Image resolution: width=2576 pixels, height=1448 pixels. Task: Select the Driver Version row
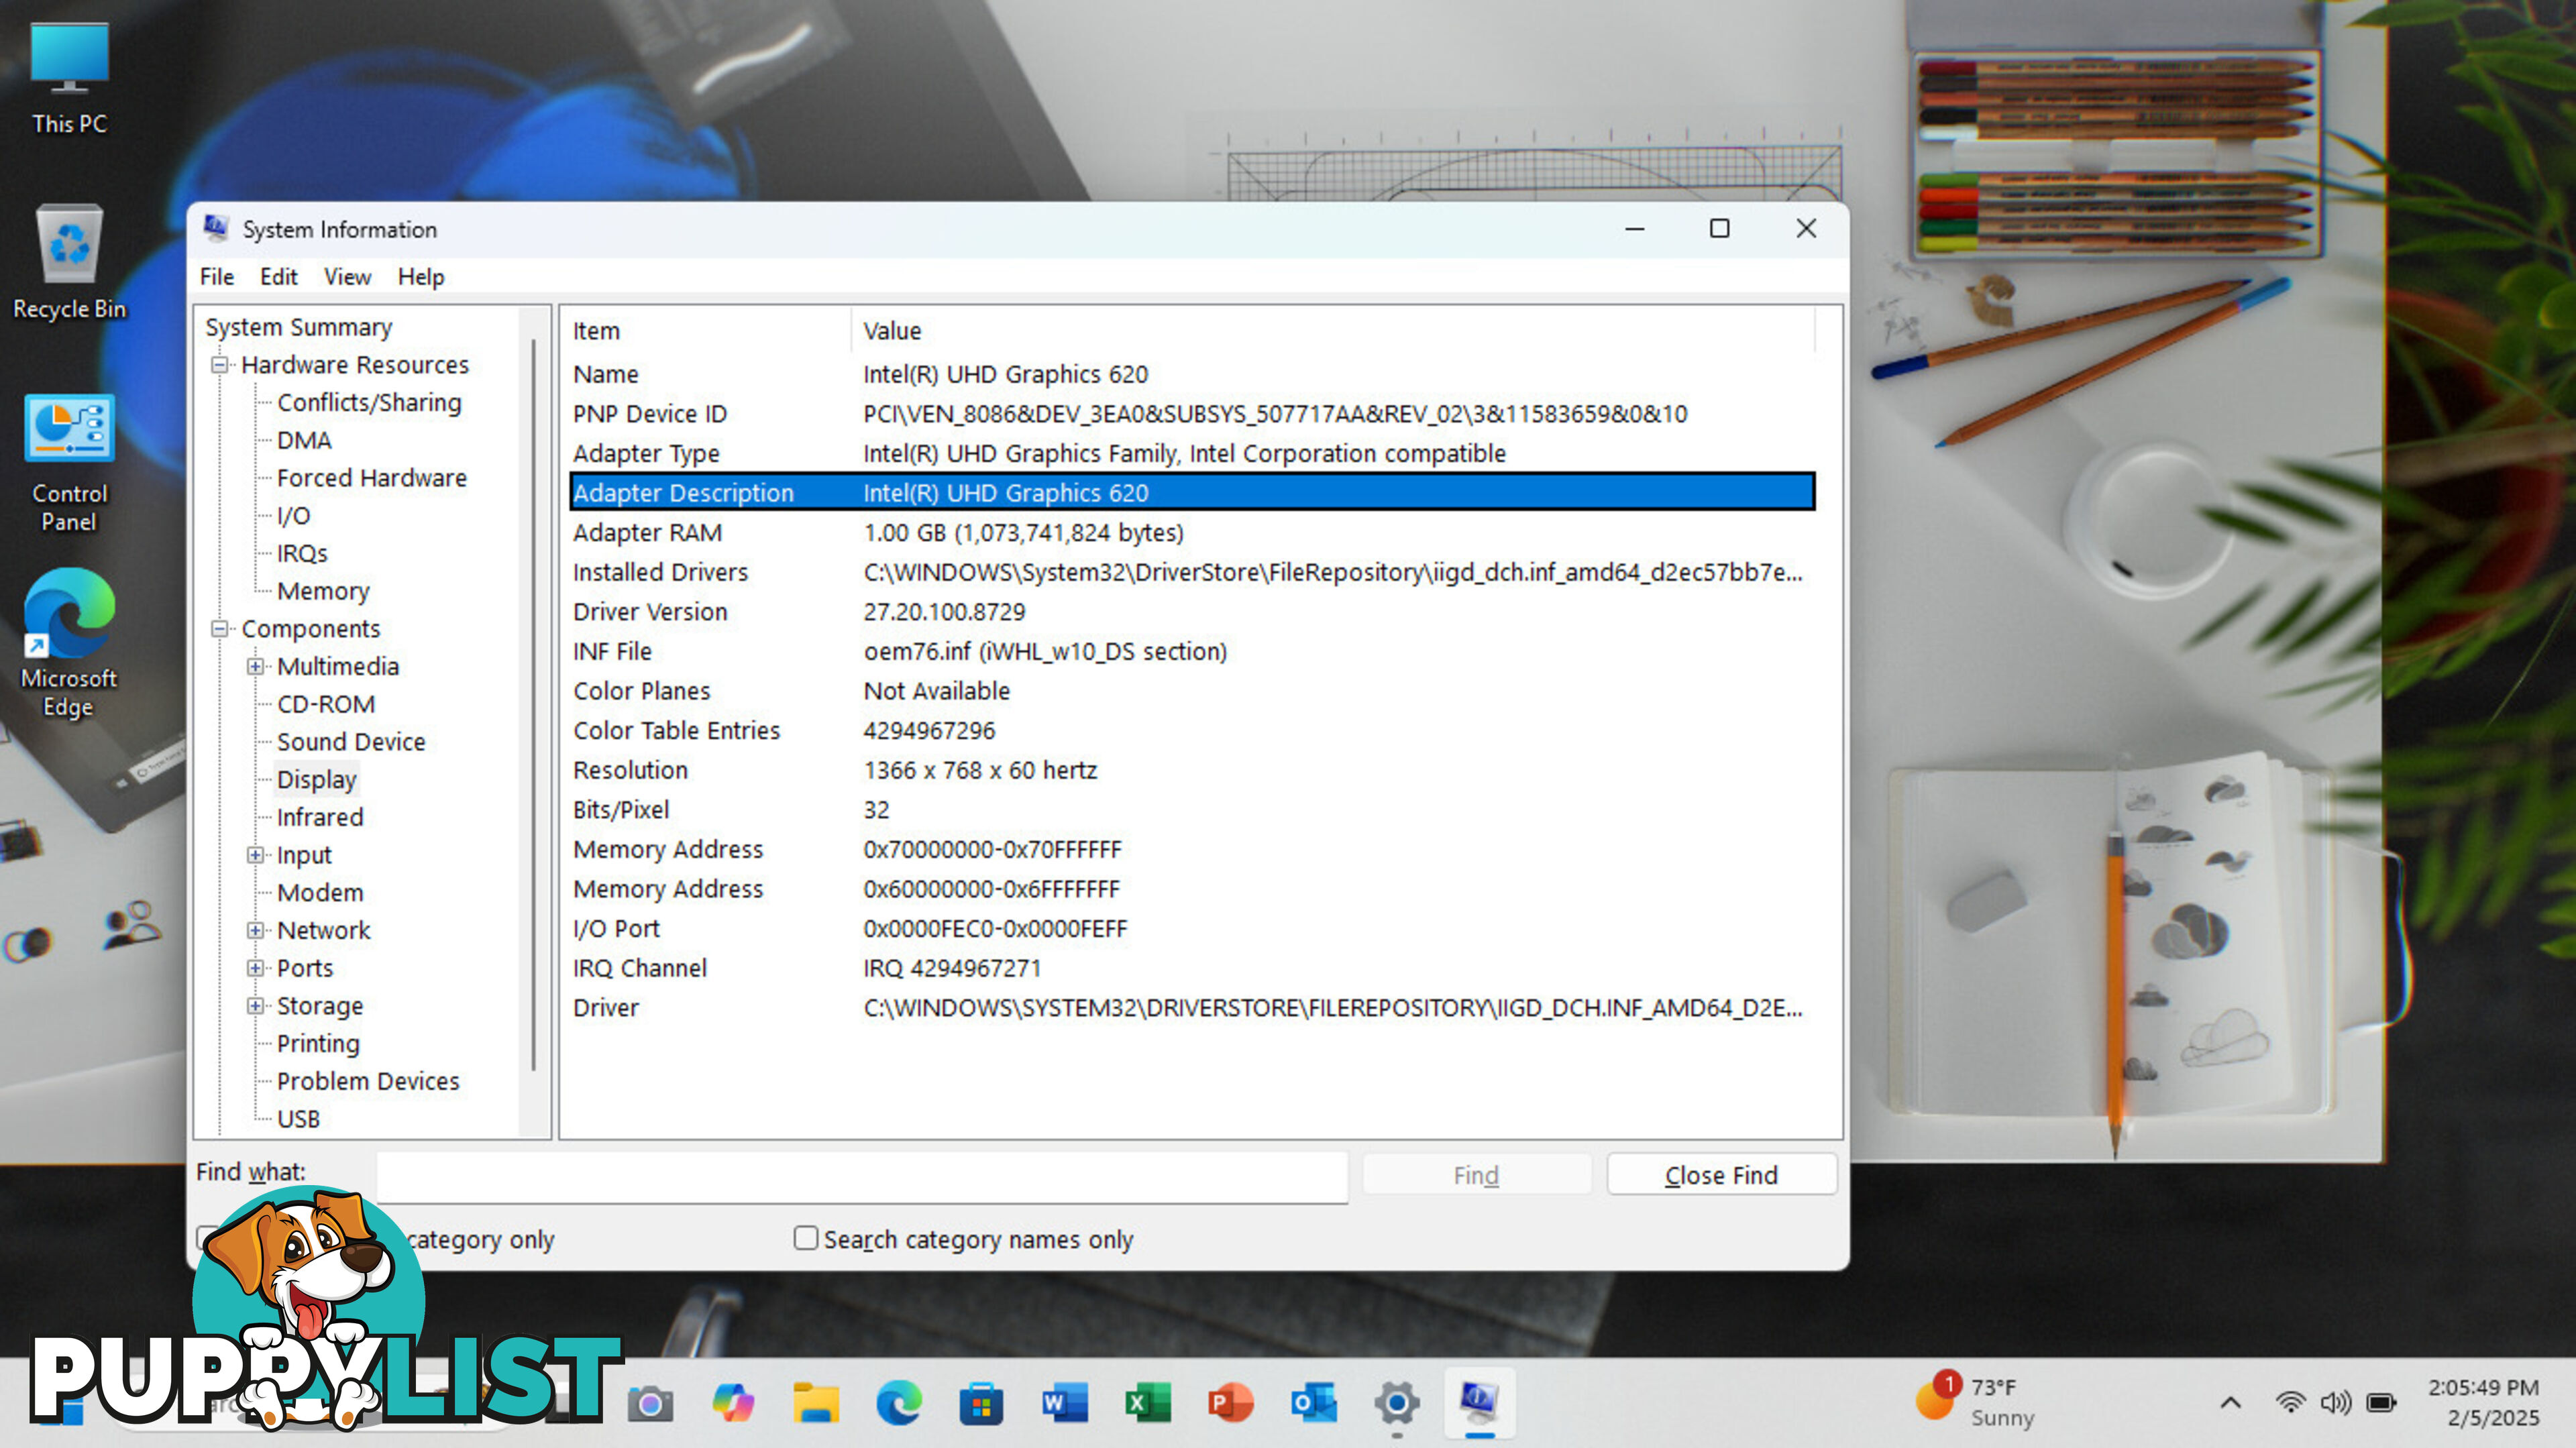(x=1192, y=612)
